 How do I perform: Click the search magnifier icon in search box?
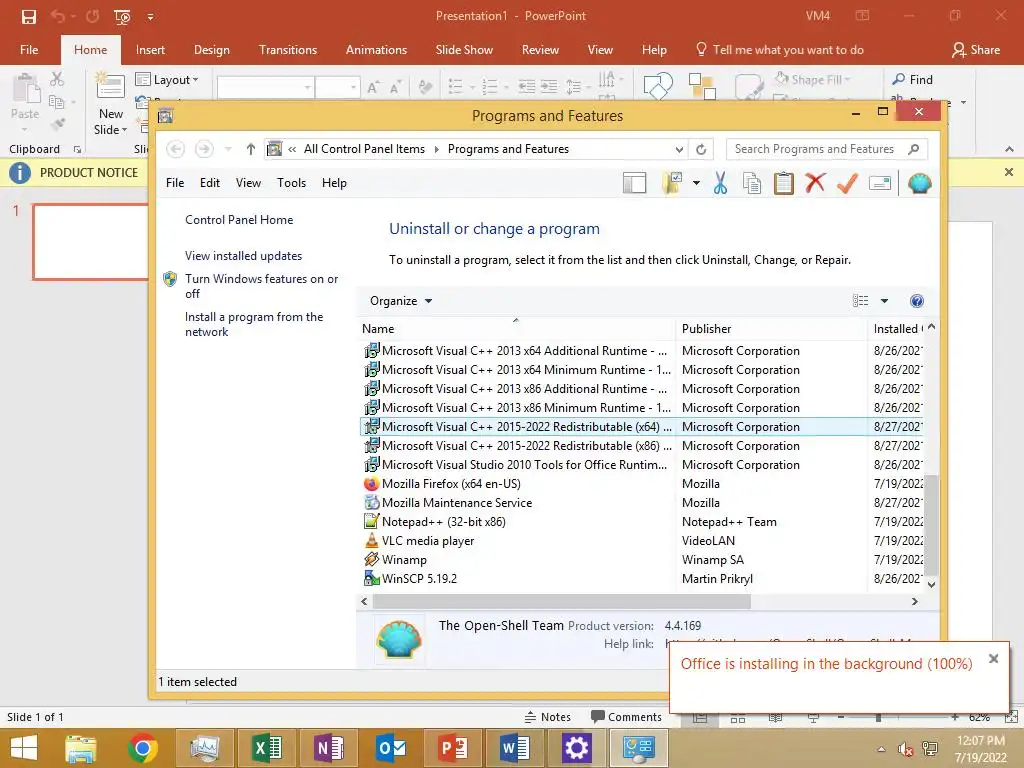coord(914,150)
